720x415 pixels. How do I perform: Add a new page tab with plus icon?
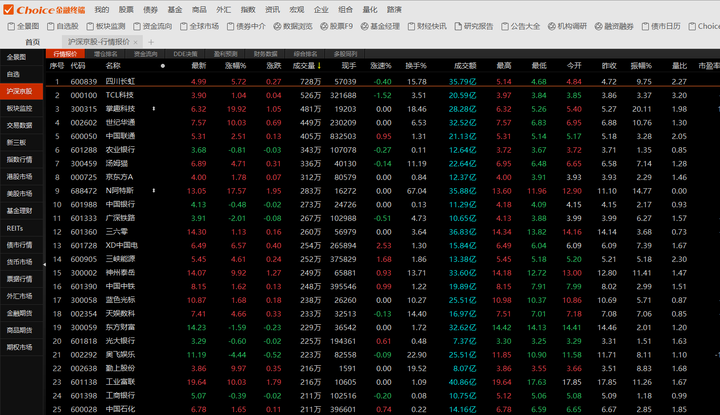151,42
